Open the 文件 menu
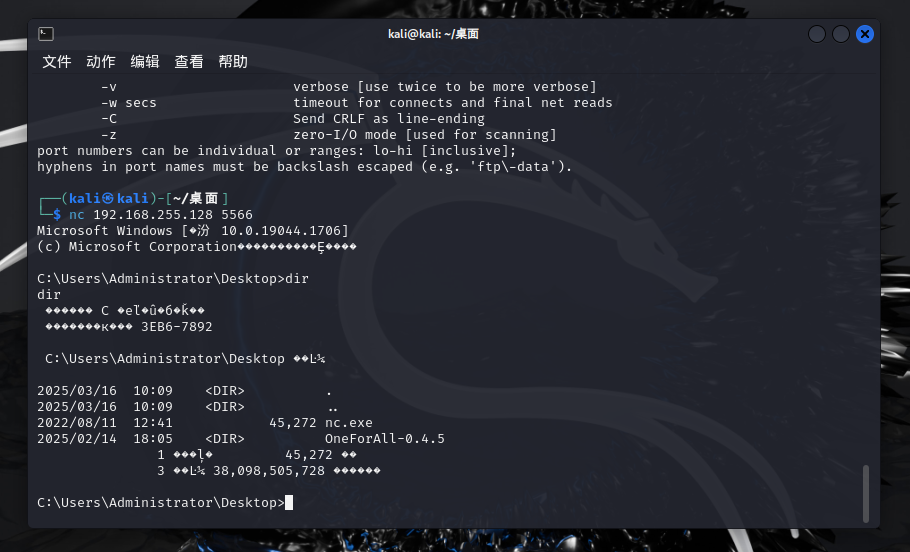This screenshot has height=552, width=910. point(57,62)
